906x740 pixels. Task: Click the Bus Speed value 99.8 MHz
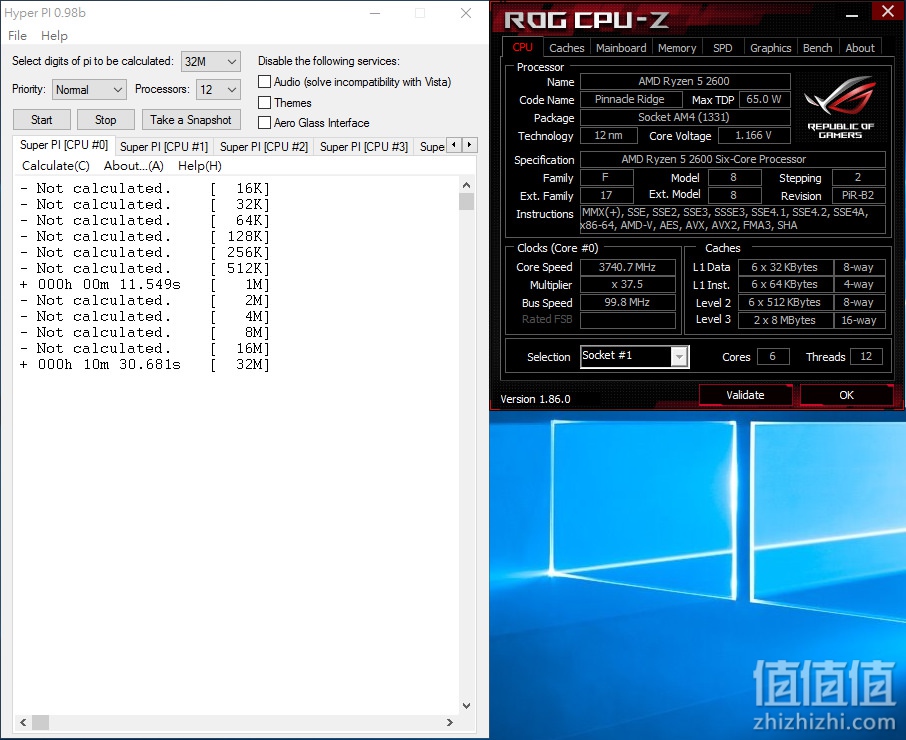(x=627, y=303)
